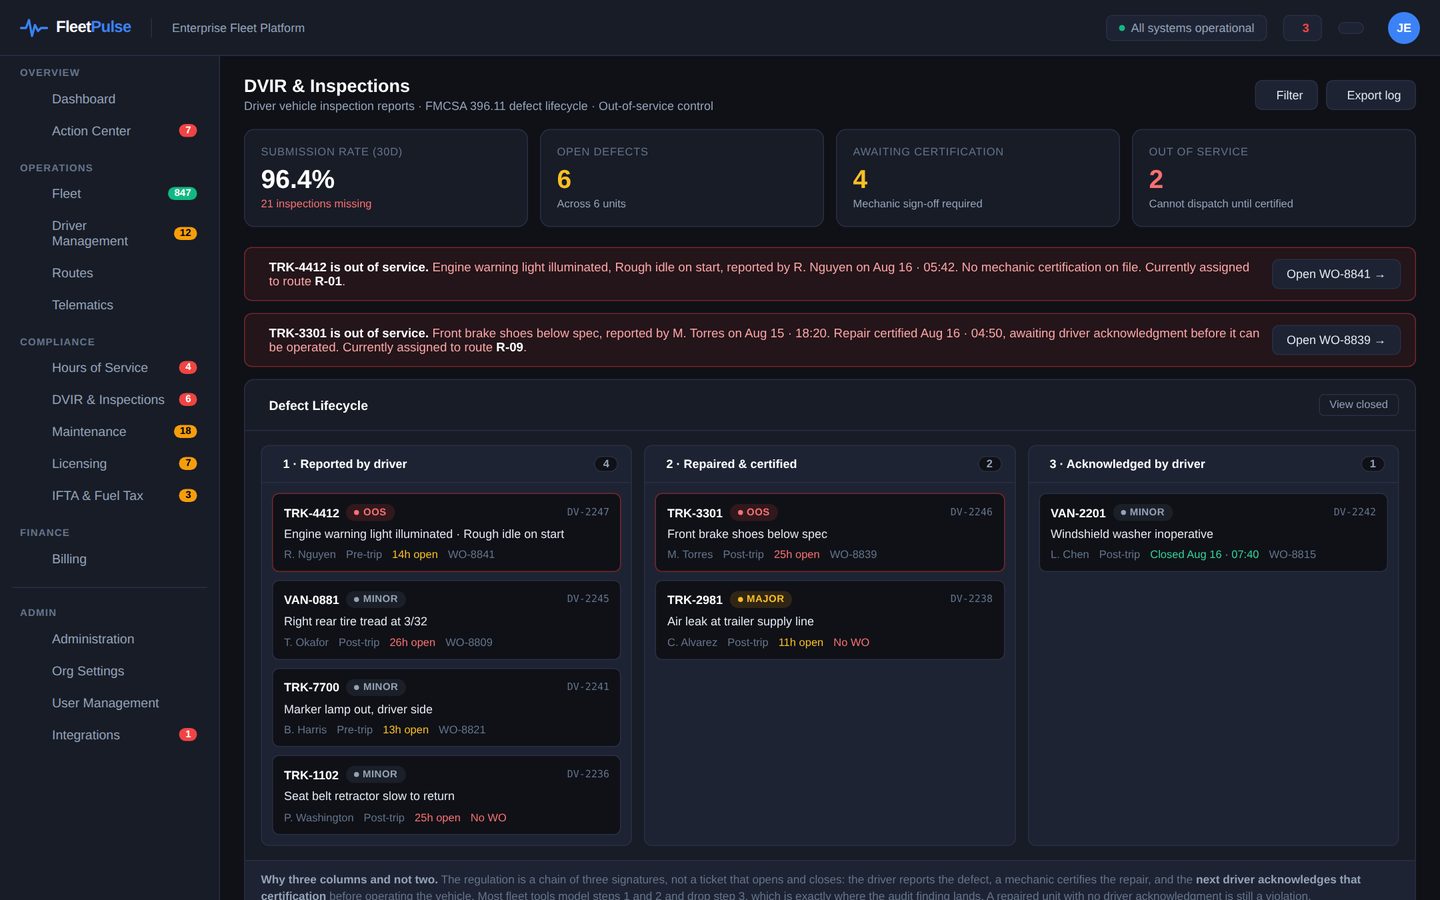Open work order WO-8841 from alert
Screen dimensions: 1440x900
pos(1336,274)
